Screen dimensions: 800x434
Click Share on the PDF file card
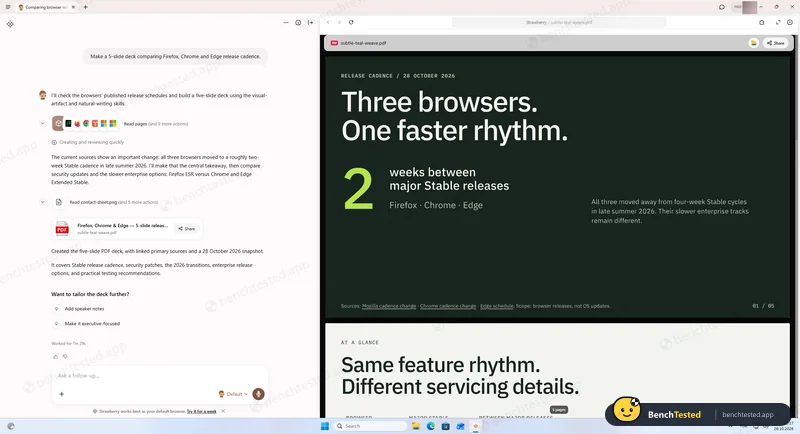tap(187, 228)
